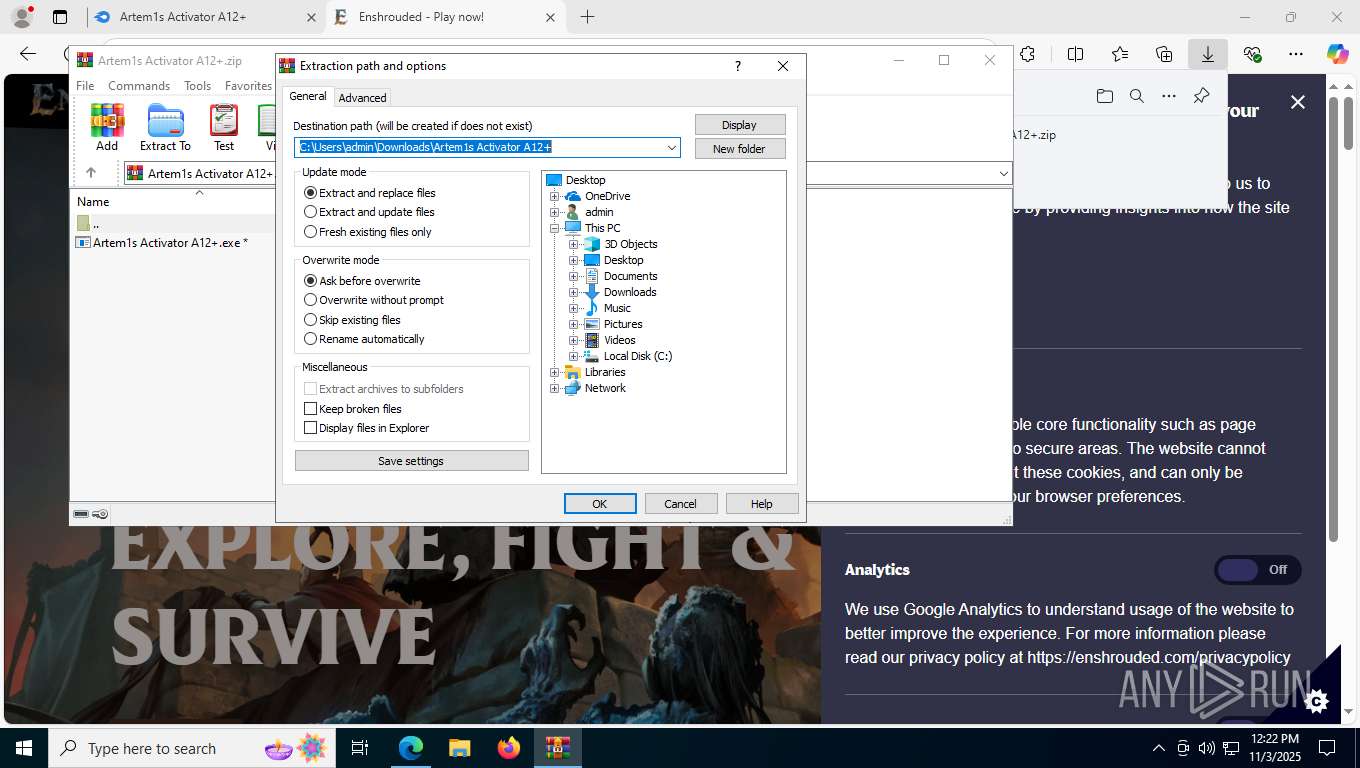This screenshot has height=768, width=1360.
Task: Expand 3D Objects tree node
Action: pos(573,244)
